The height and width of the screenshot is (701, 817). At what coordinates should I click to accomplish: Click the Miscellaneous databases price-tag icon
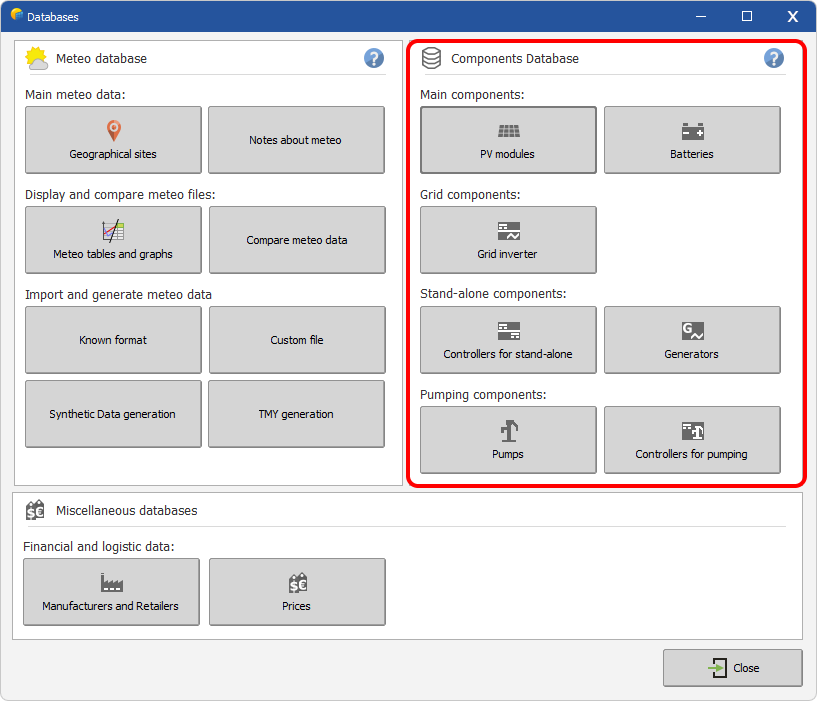(x=35, y=510)
